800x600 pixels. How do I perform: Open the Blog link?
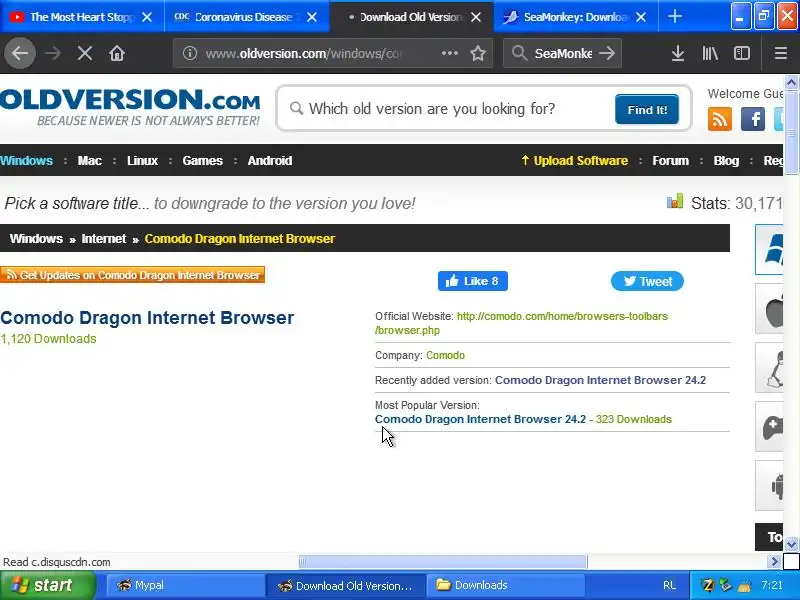[726, 161]
